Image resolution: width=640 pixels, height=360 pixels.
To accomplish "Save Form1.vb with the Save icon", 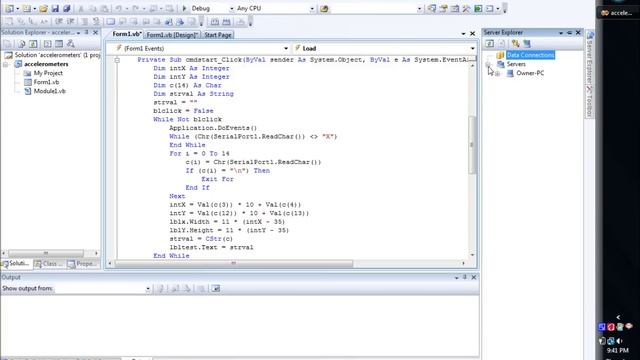I will pyautogui.click(x=55, y=8).
